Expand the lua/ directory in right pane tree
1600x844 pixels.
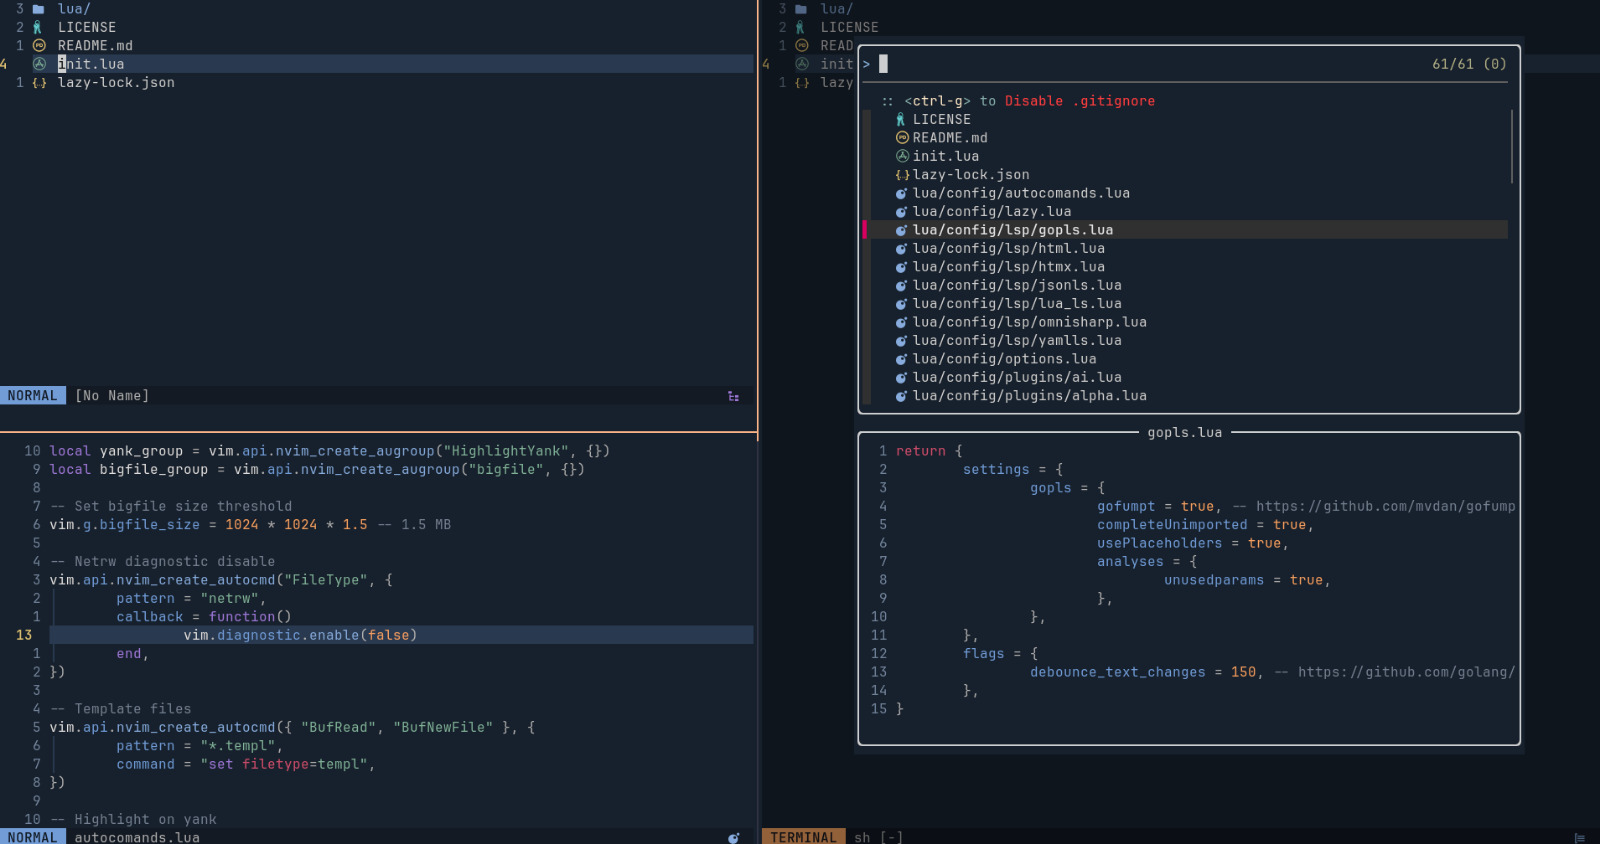pyautogui.click(x=836, y=9)
